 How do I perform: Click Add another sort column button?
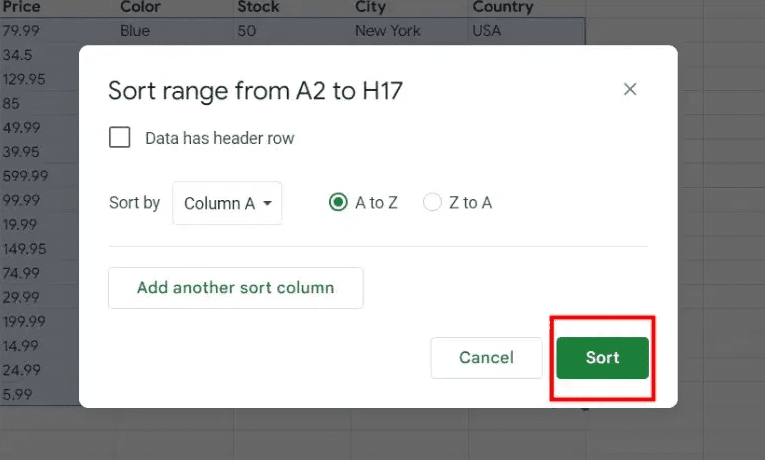[x=235, y=288]
